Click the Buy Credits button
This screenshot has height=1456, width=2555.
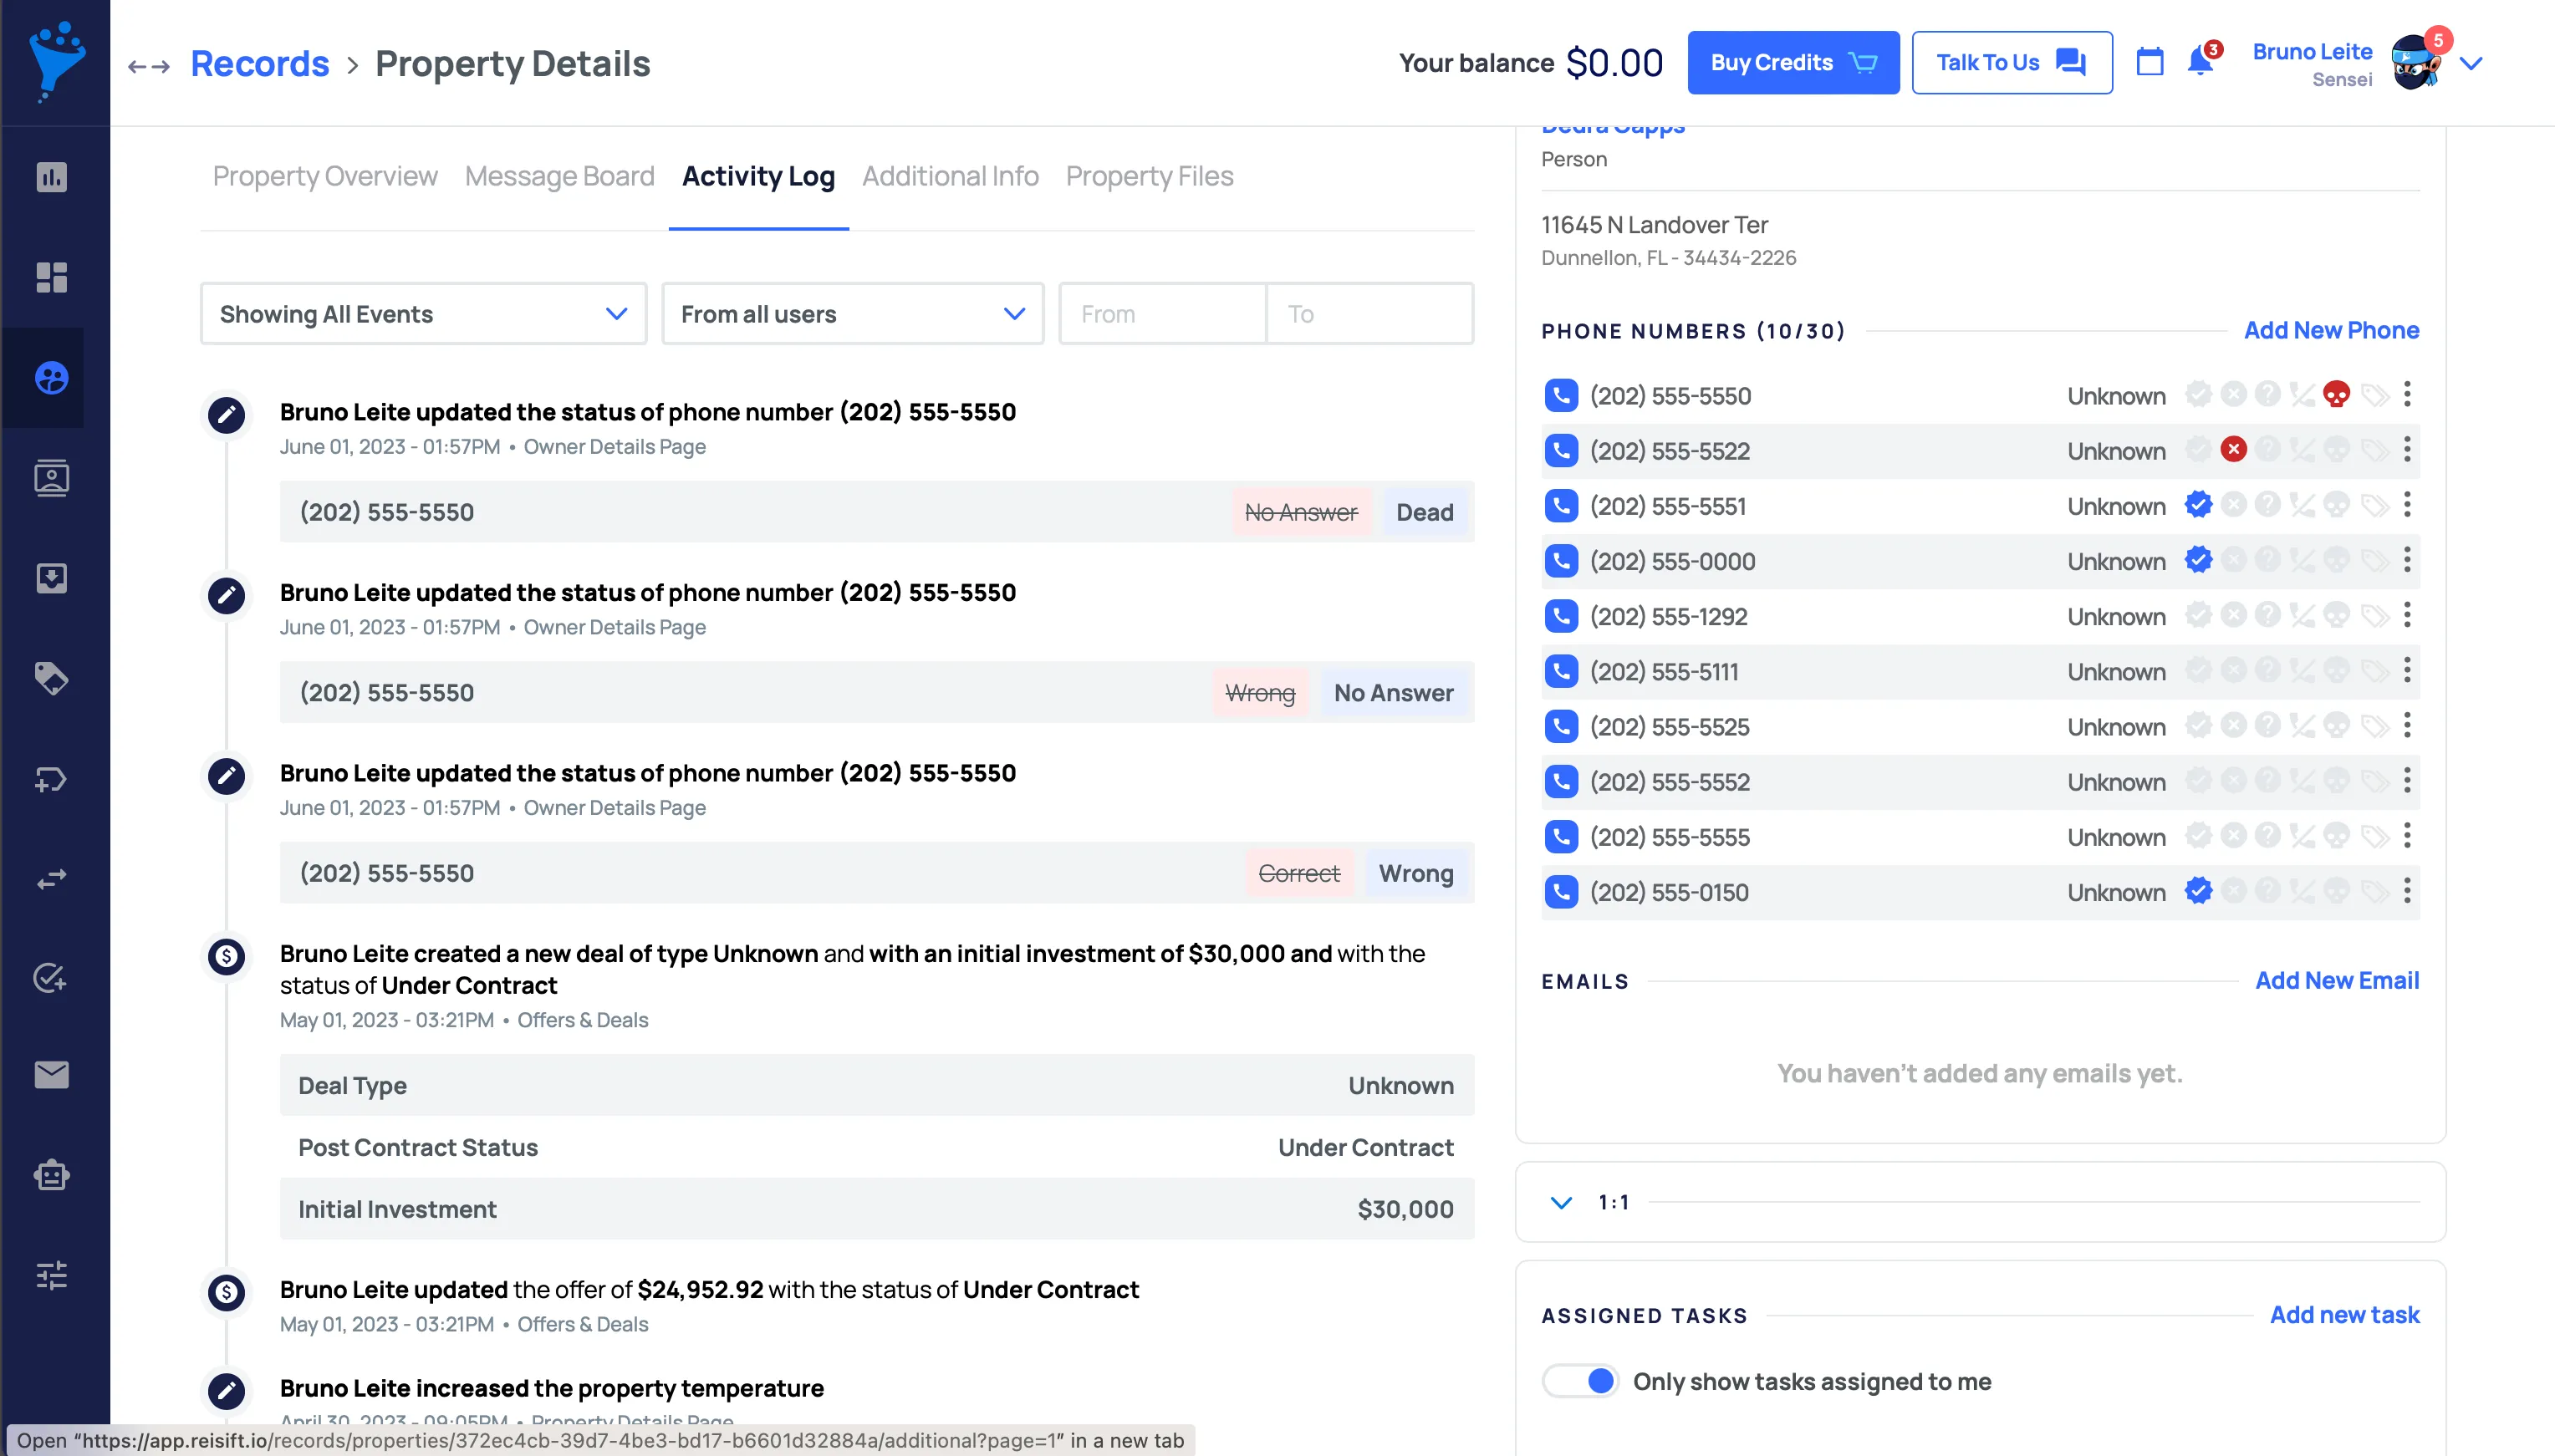1792,63
